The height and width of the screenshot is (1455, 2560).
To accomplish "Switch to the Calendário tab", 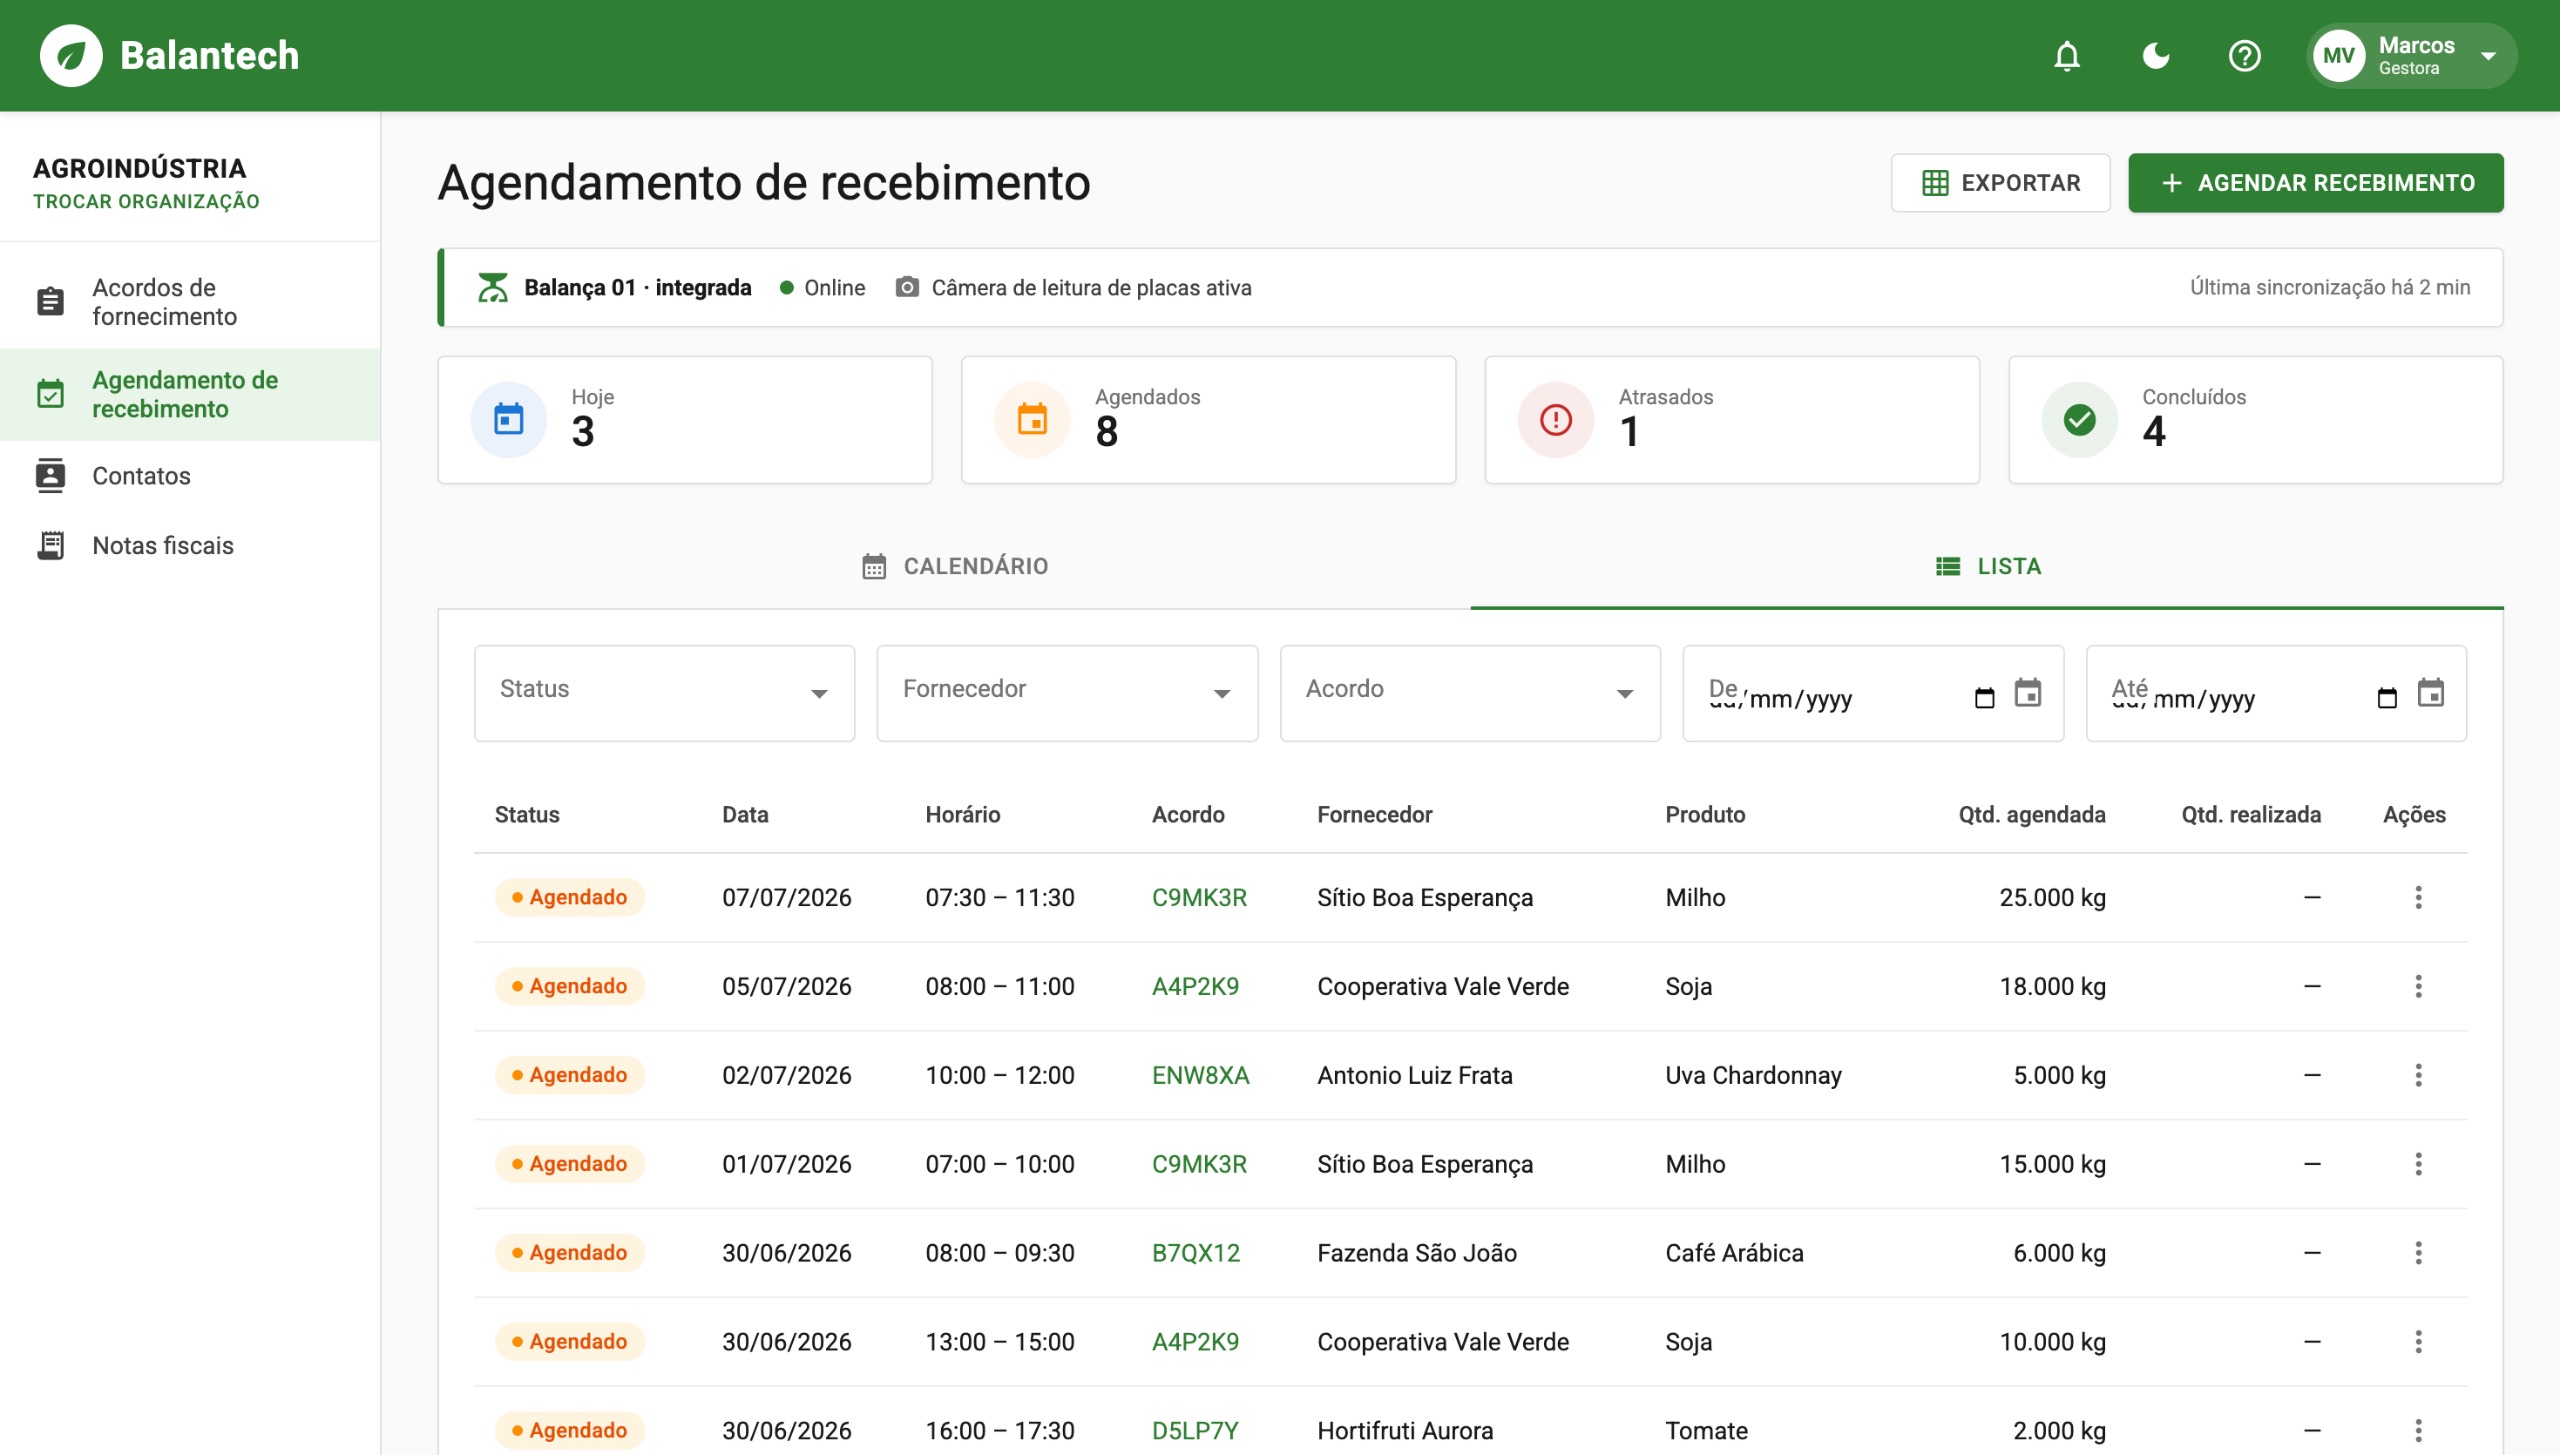I will click(954, 566).
